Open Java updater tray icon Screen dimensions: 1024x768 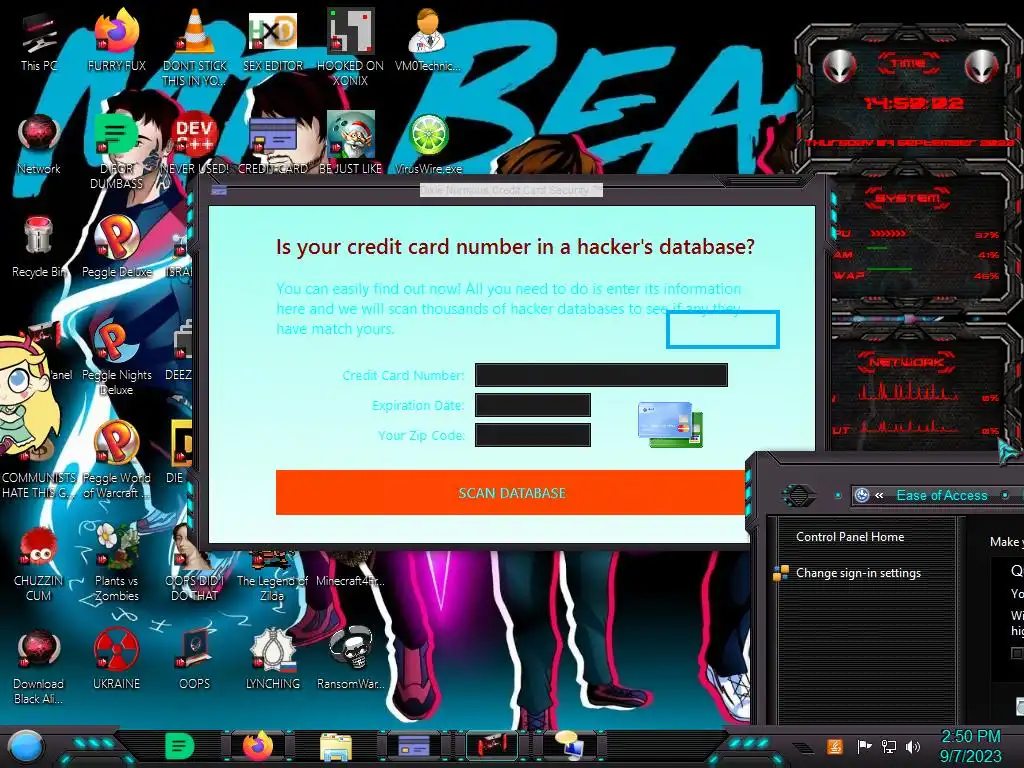pos(834,746)
